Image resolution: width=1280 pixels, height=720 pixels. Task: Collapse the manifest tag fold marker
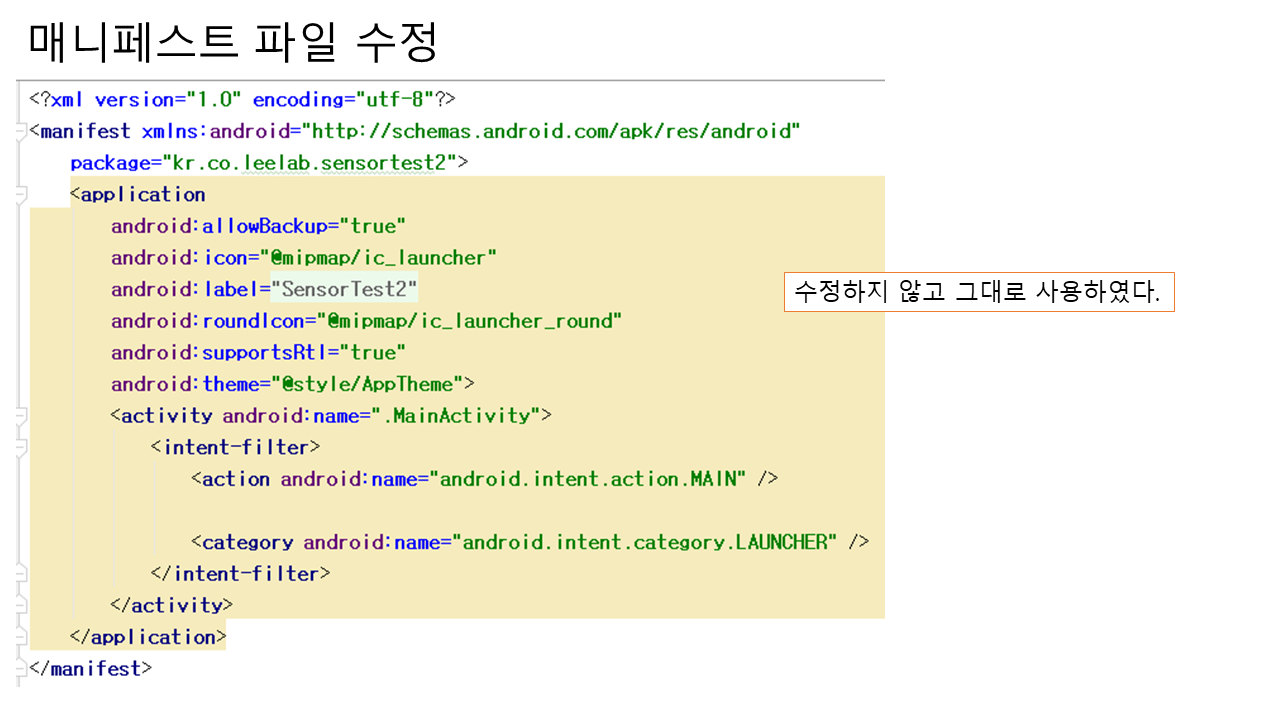point(21,131)
